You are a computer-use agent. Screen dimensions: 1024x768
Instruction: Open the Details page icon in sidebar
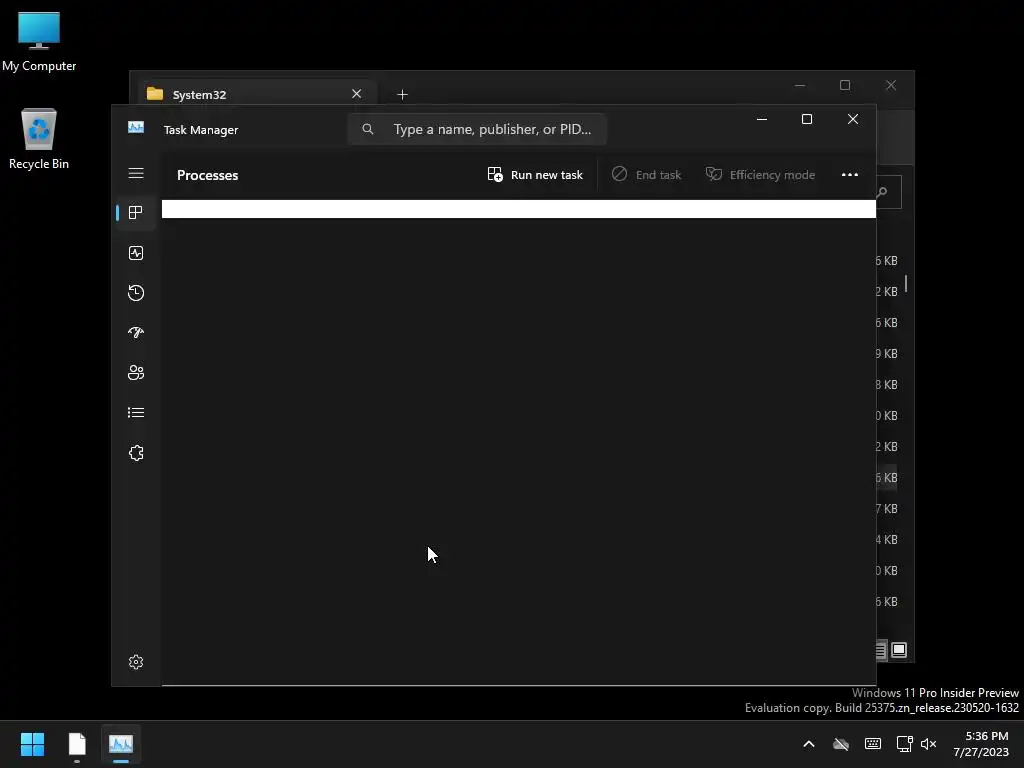point(136,413)
